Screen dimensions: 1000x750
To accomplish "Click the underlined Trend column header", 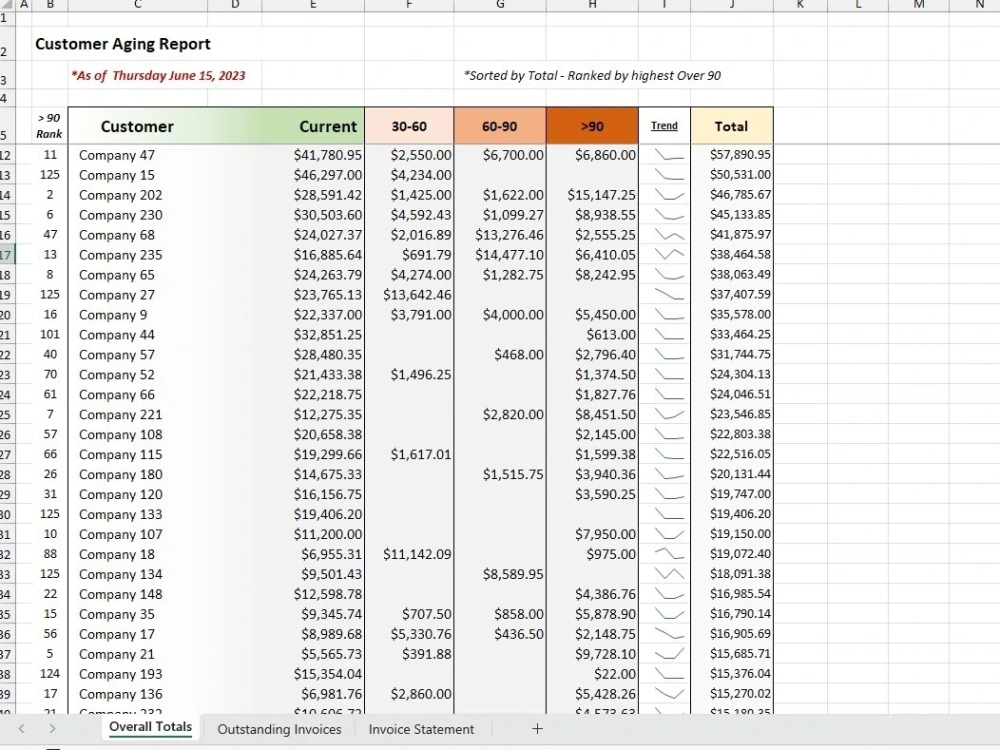I will coord(665,126).
